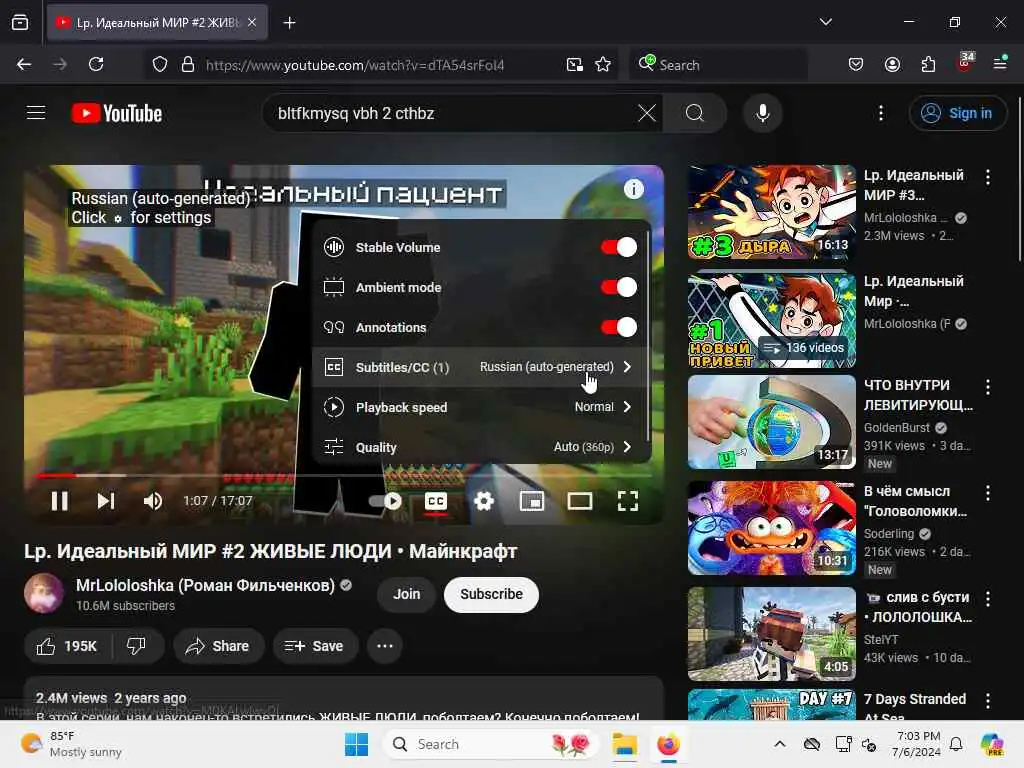Viewport: 1024px width, 768px height.
Task: Search with your voice microphone icon
Action: 762,113
